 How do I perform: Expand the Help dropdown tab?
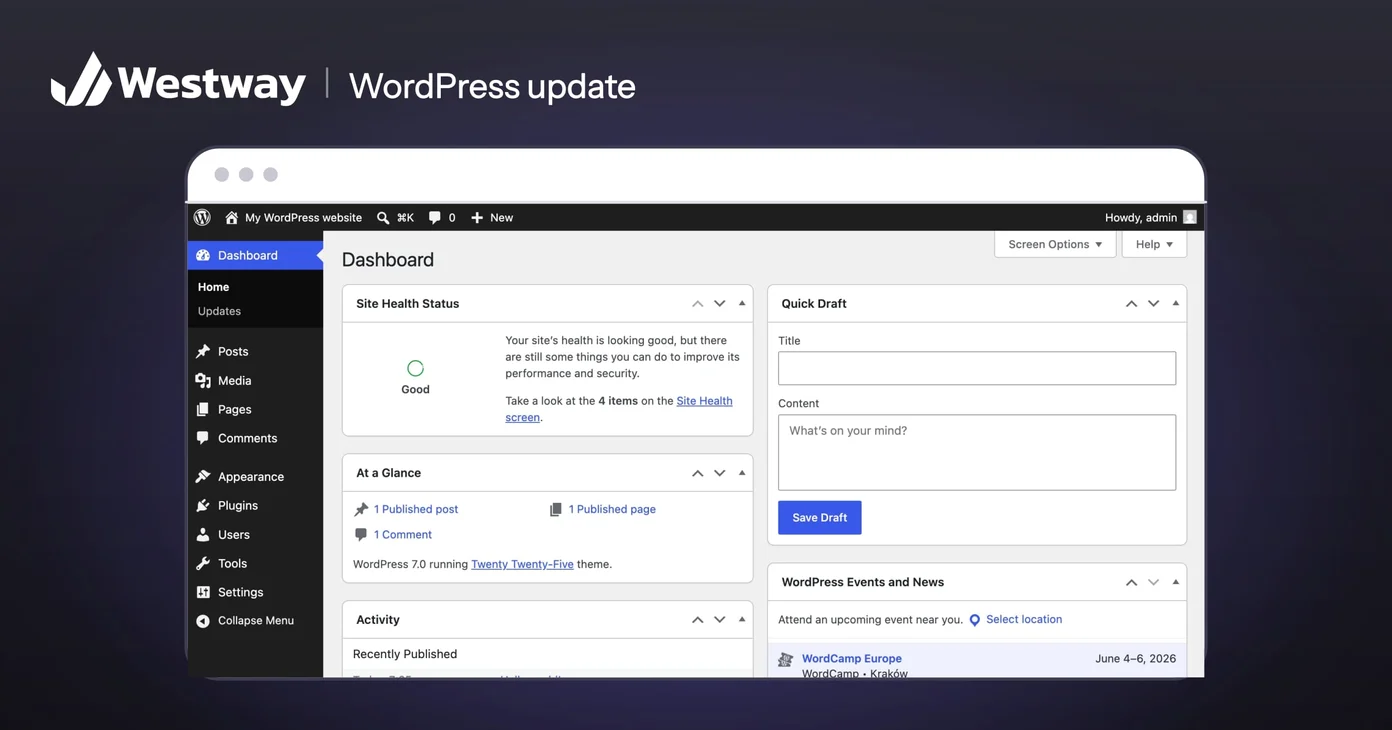click(x=1154, y=244)
